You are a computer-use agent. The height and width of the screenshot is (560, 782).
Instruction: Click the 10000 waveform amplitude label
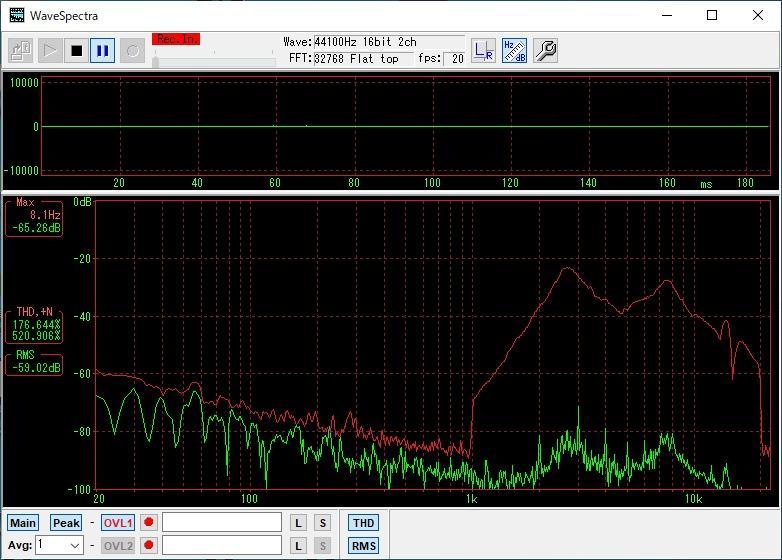(24, 83)
